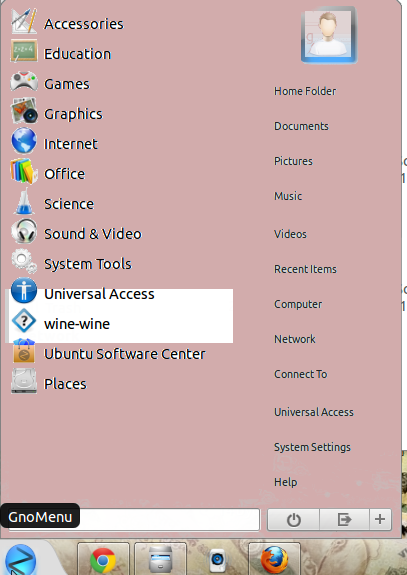Open right-column Universal Access

[x=314, y=412]
